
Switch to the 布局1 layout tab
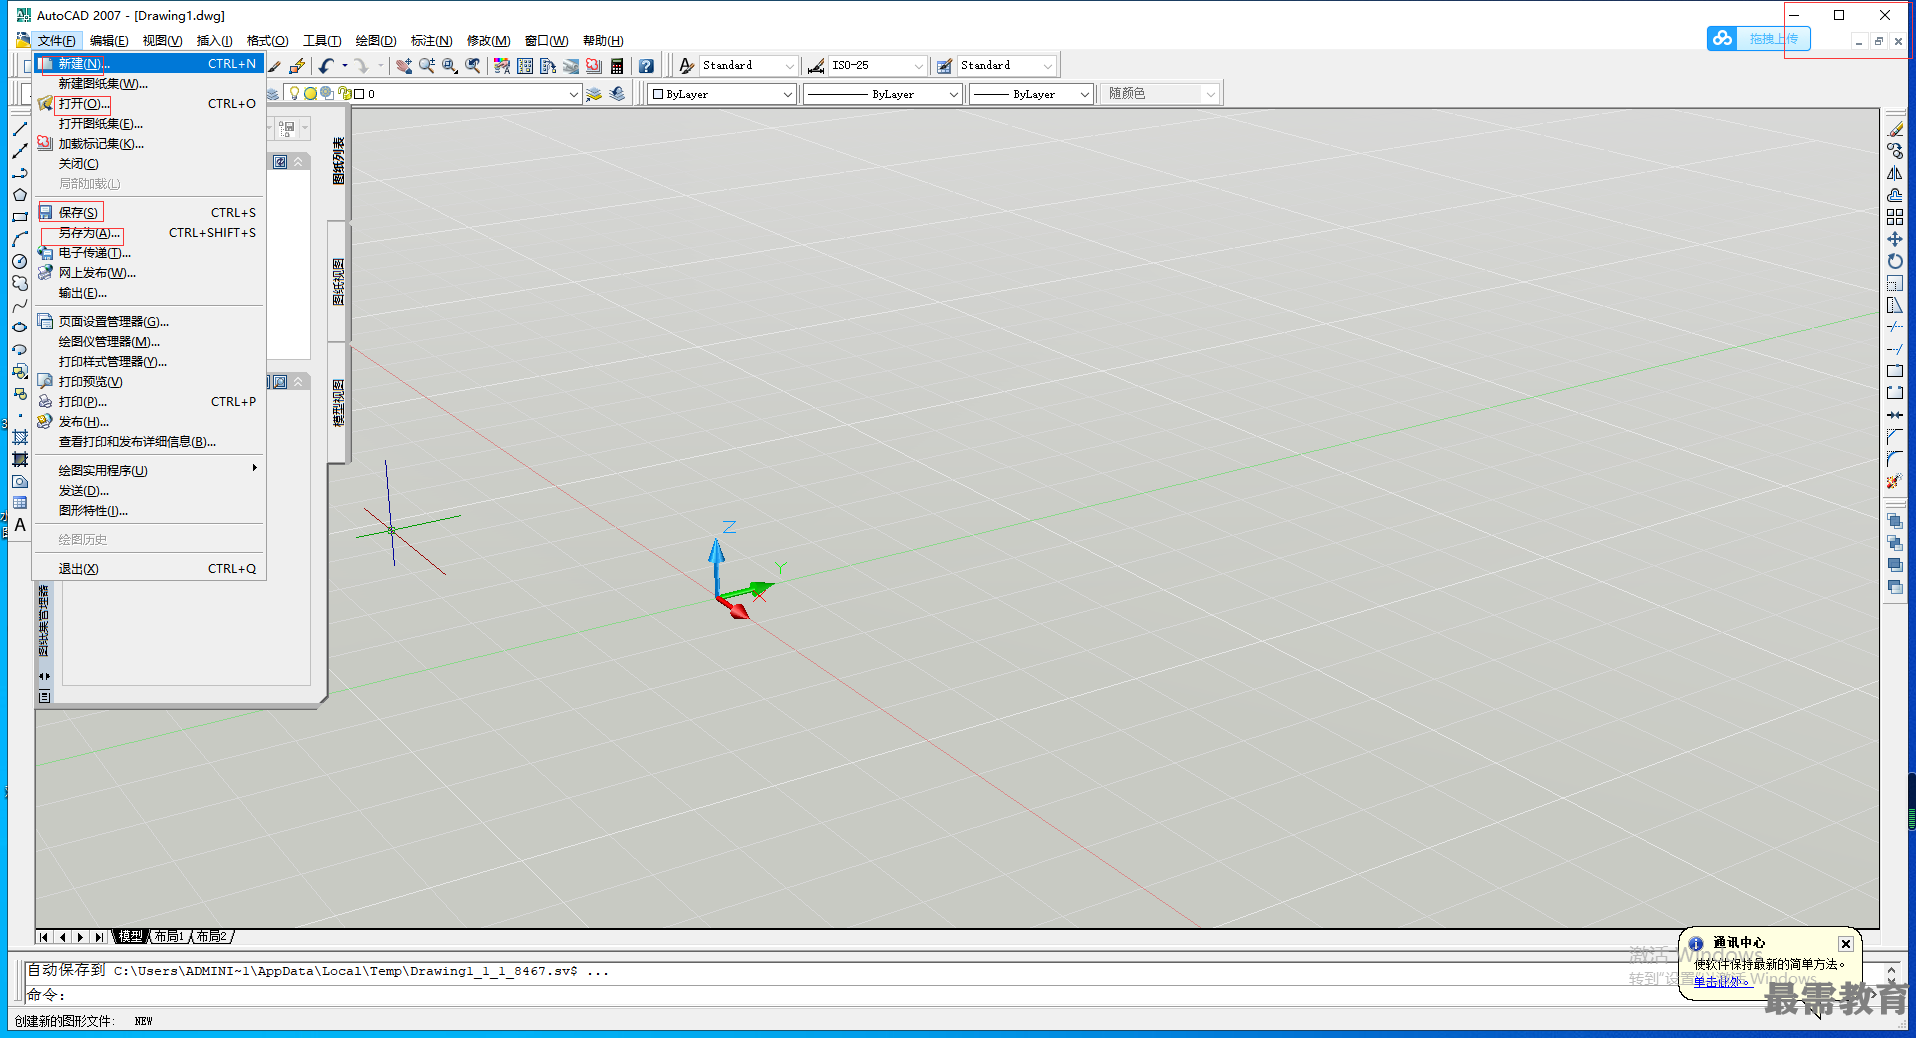tap(169, 936)
